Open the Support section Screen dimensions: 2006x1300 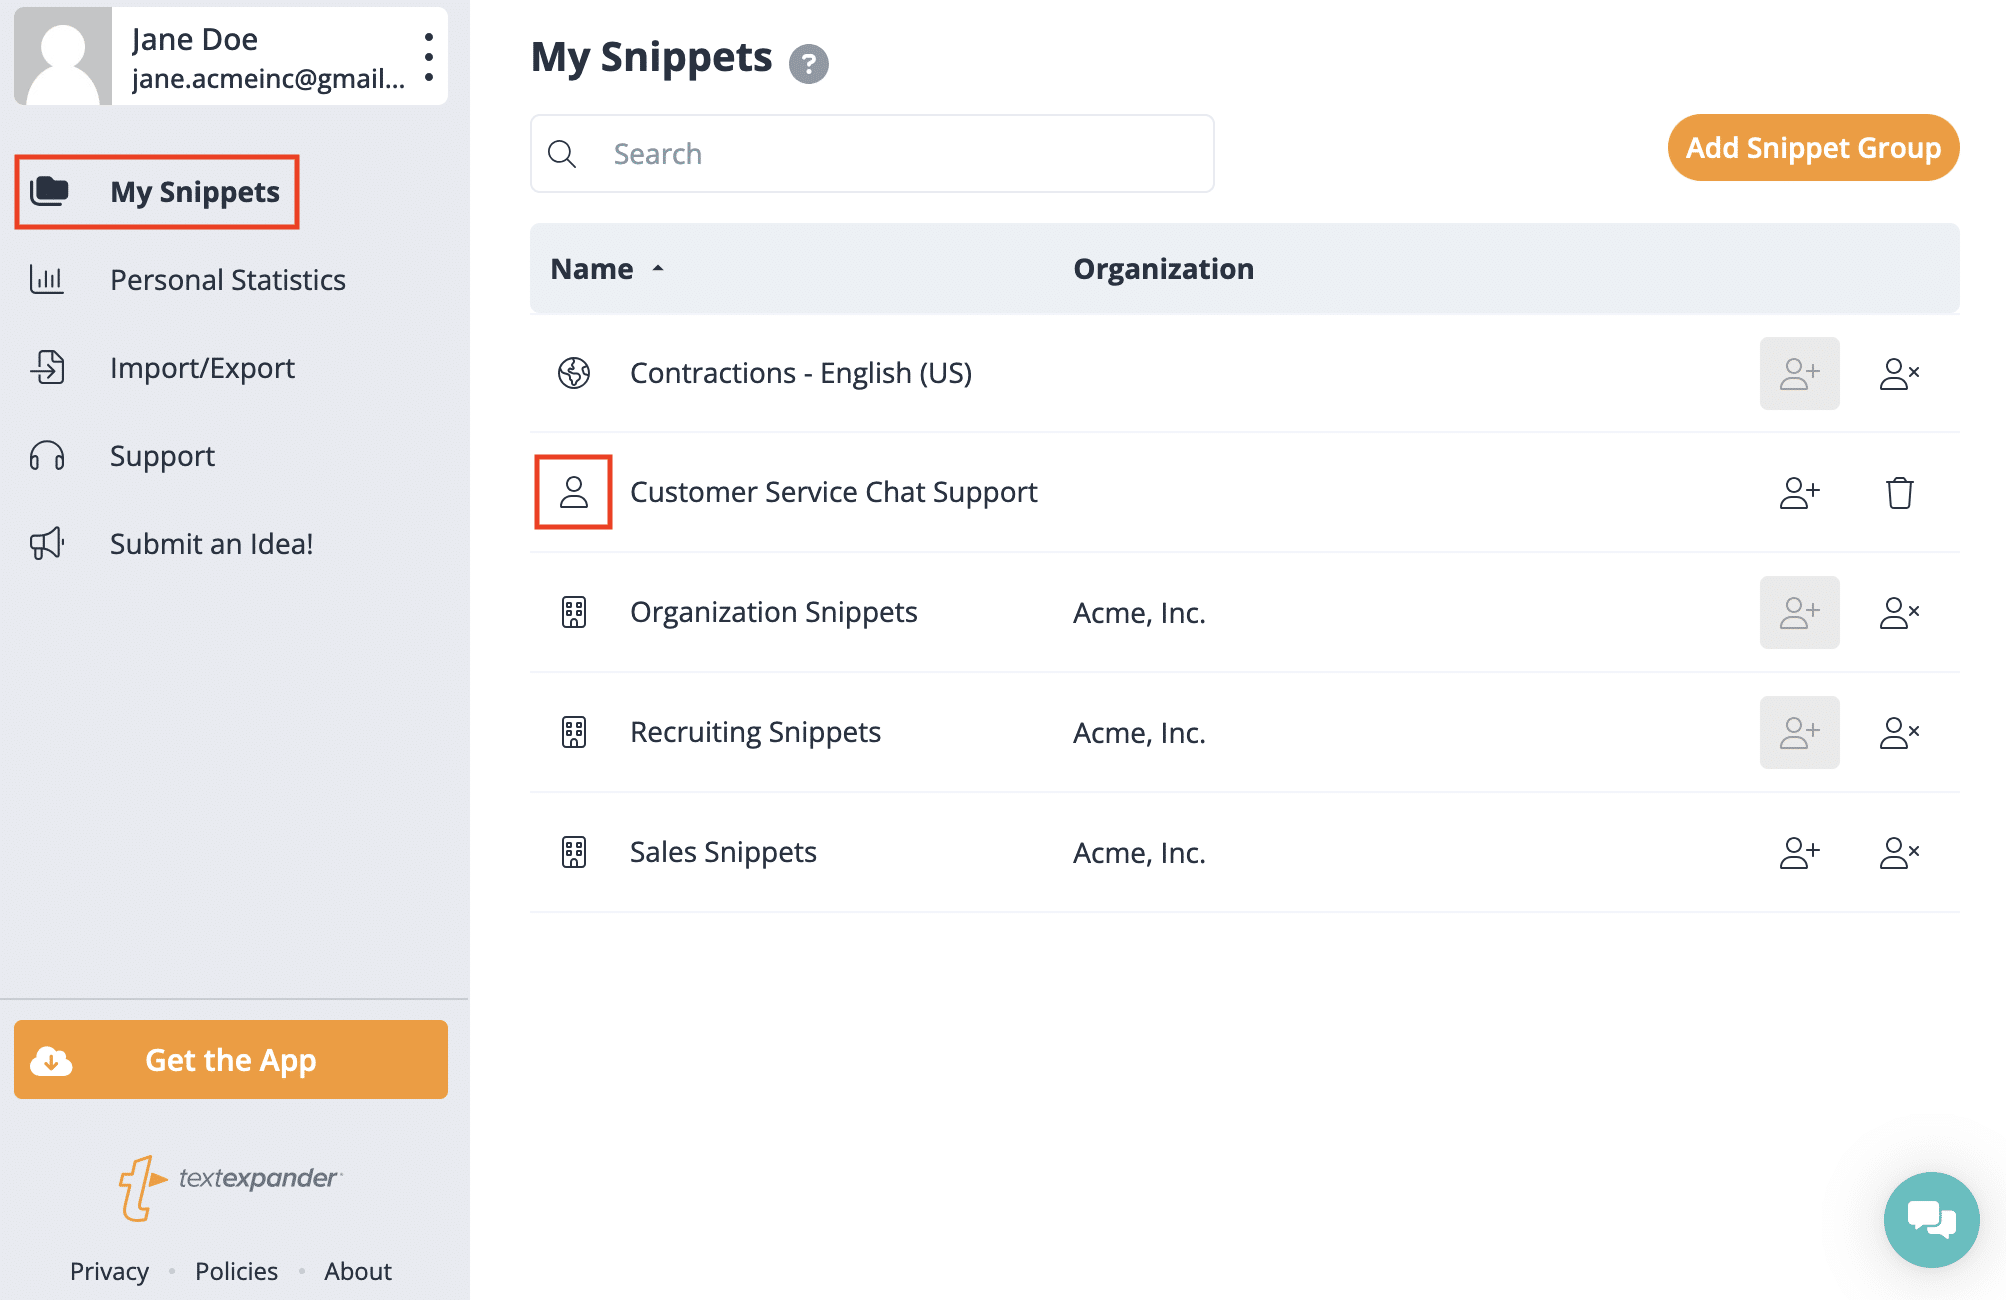click(x=161, y=456)
